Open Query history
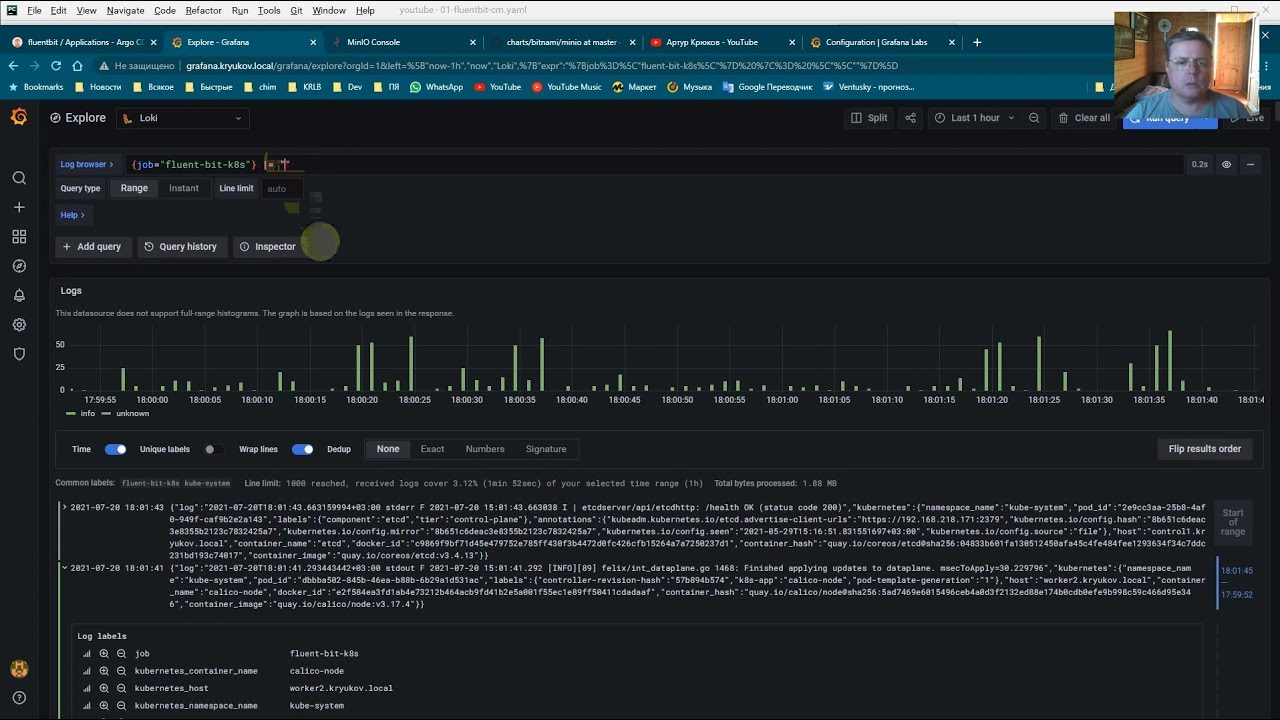 (x=180, y=246)
